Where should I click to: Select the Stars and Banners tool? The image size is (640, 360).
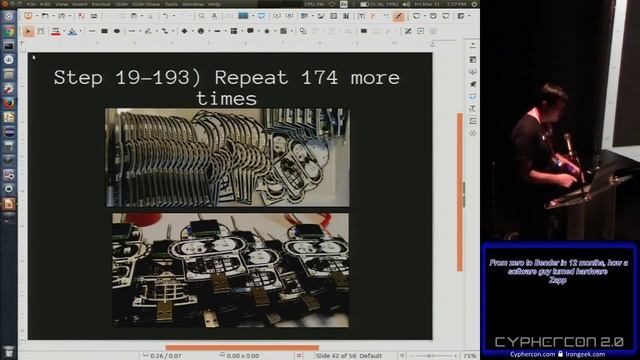click(x=267, y=31)
